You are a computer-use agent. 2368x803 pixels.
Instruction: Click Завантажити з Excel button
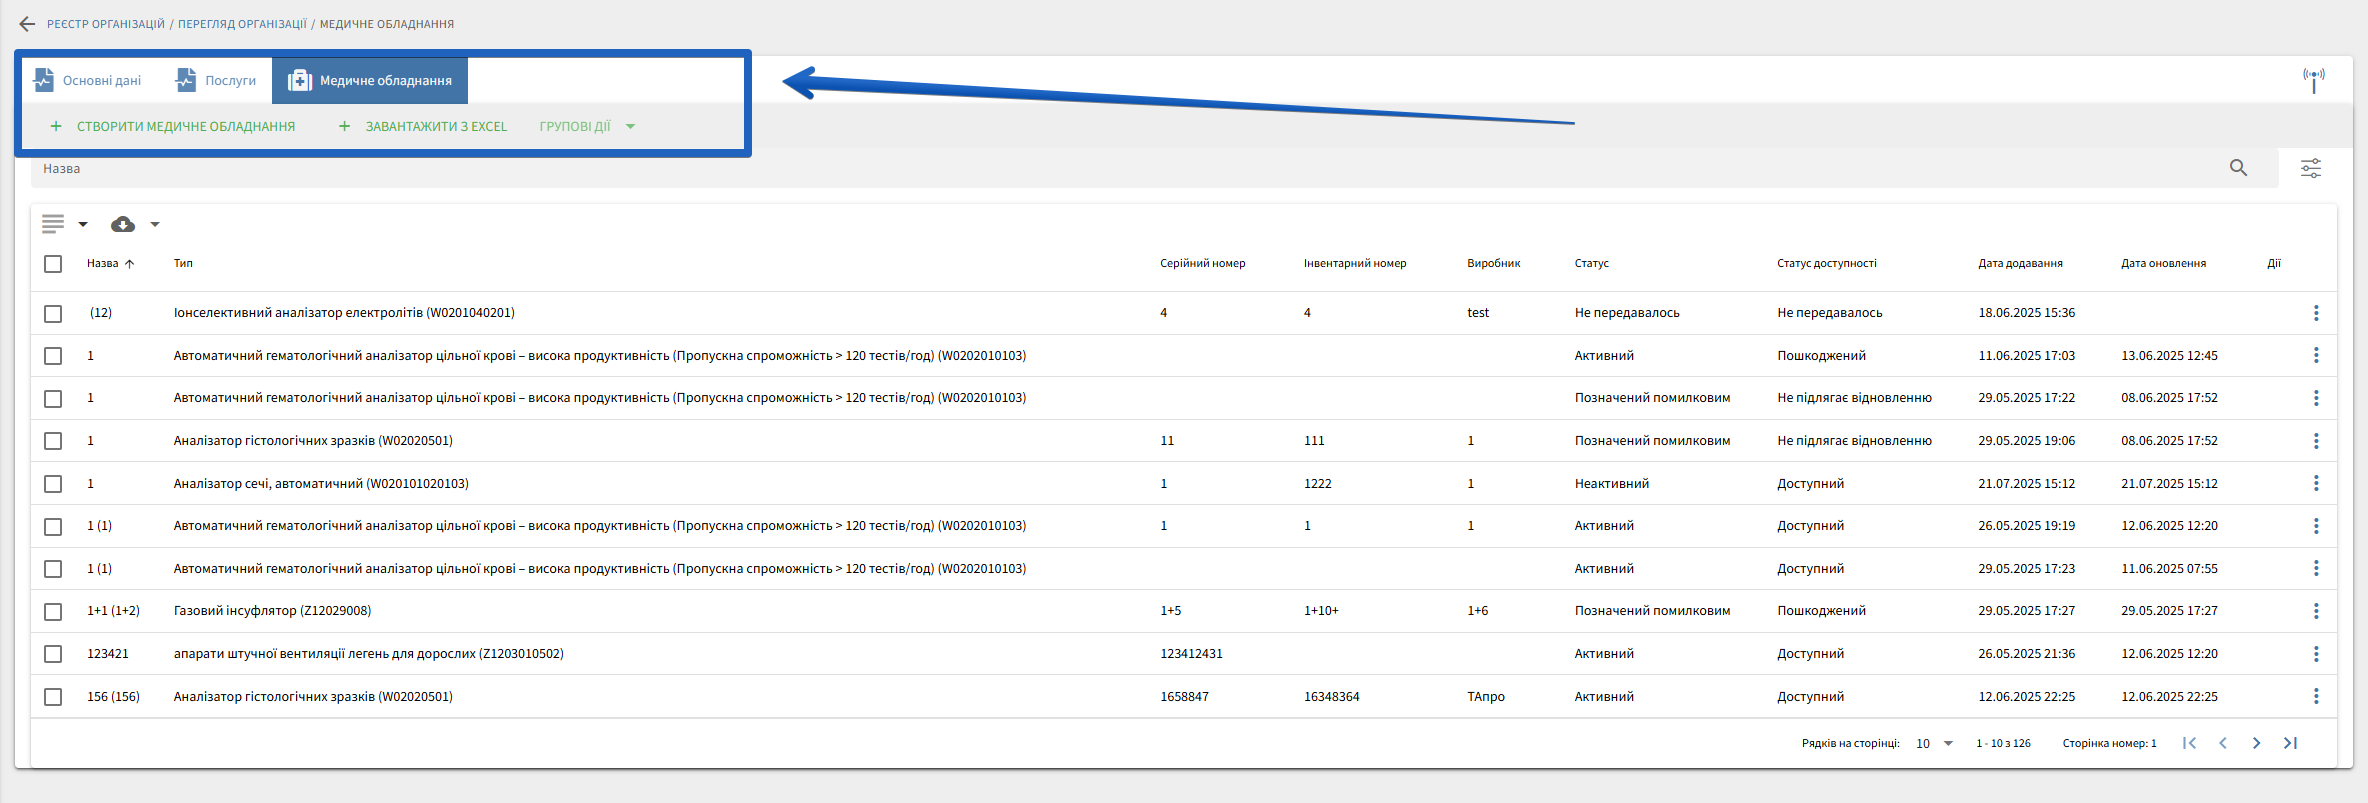(x=423, y=127)
